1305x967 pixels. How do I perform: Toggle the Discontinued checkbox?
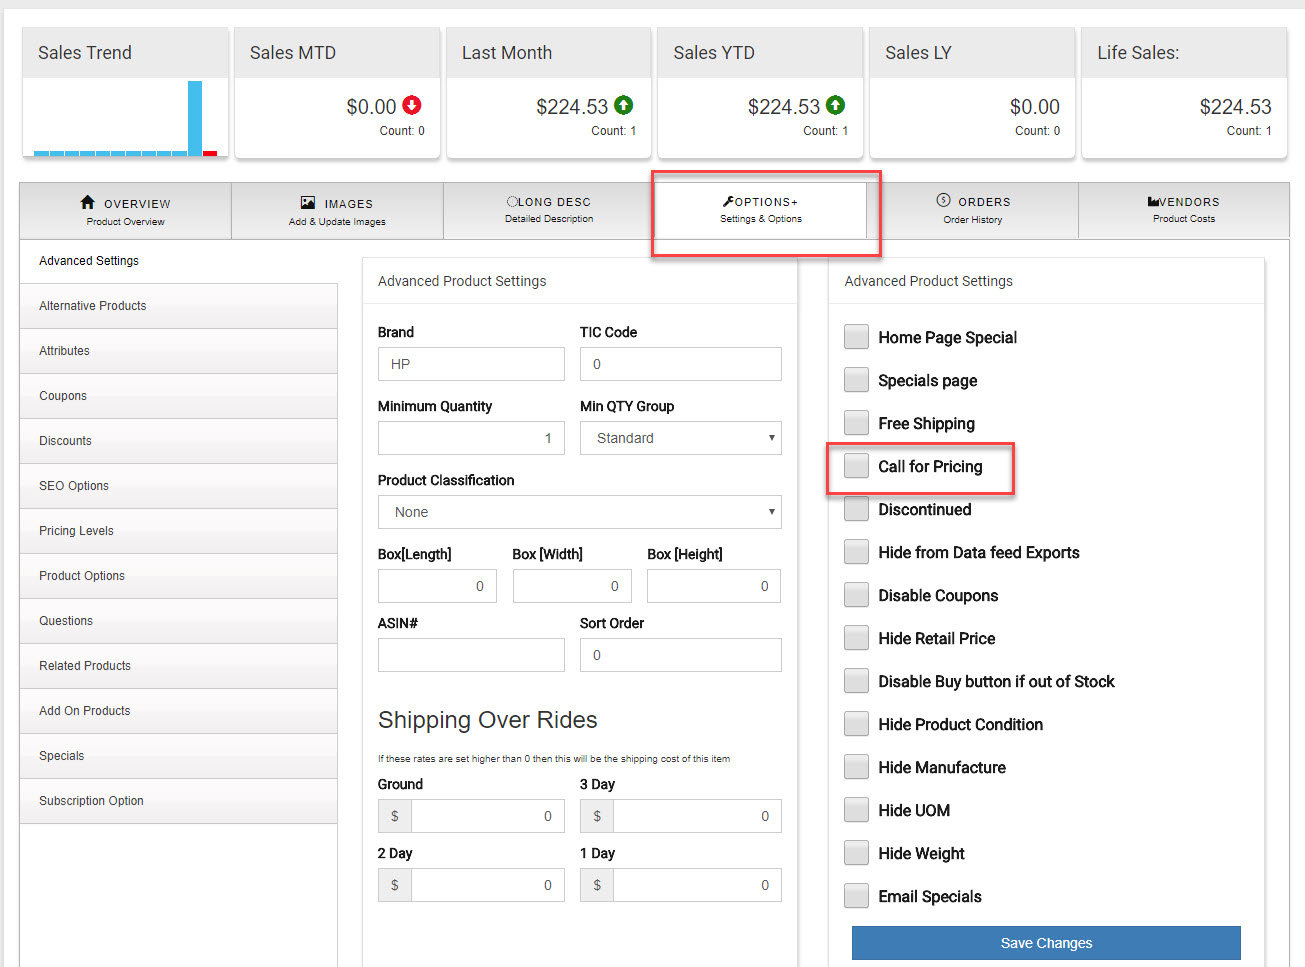[x=856, y=509]
